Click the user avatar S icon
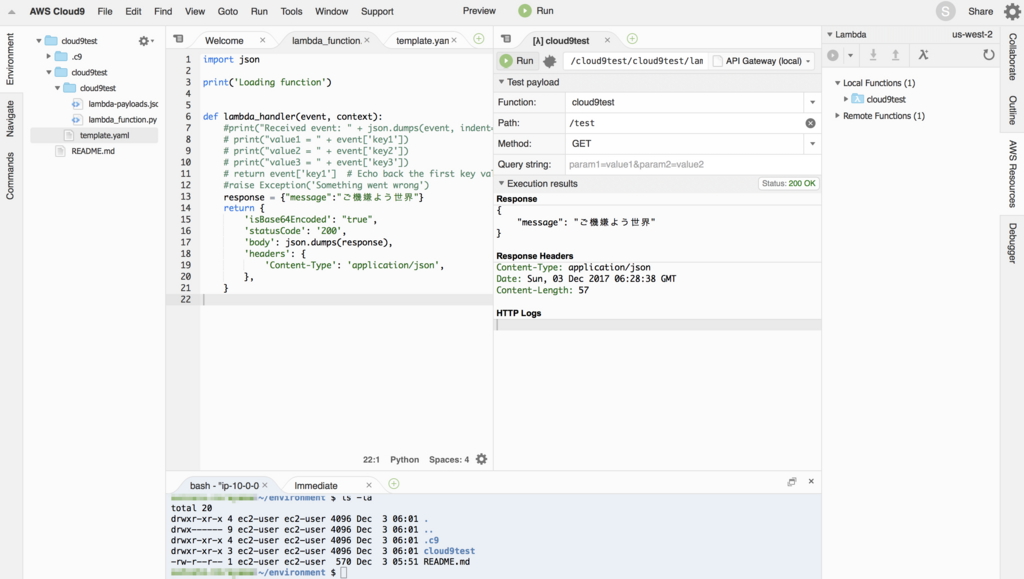Screen dimensions: 1024x579 point(945,11)
